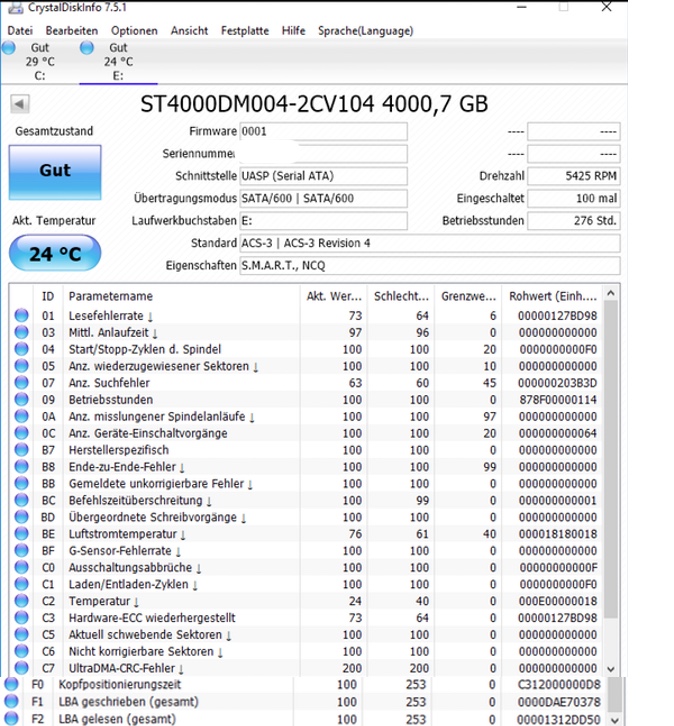Open the Optionen menu
This screenshot has height=726, width=674.
point(134,31)
